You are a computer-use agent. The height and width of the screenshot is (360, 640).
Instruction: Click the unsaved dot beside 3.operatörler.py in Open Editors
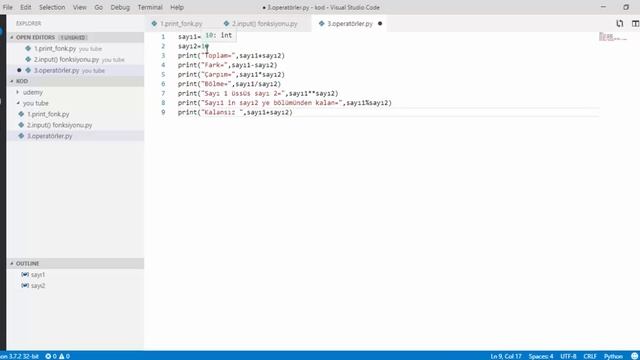[19, 71]
